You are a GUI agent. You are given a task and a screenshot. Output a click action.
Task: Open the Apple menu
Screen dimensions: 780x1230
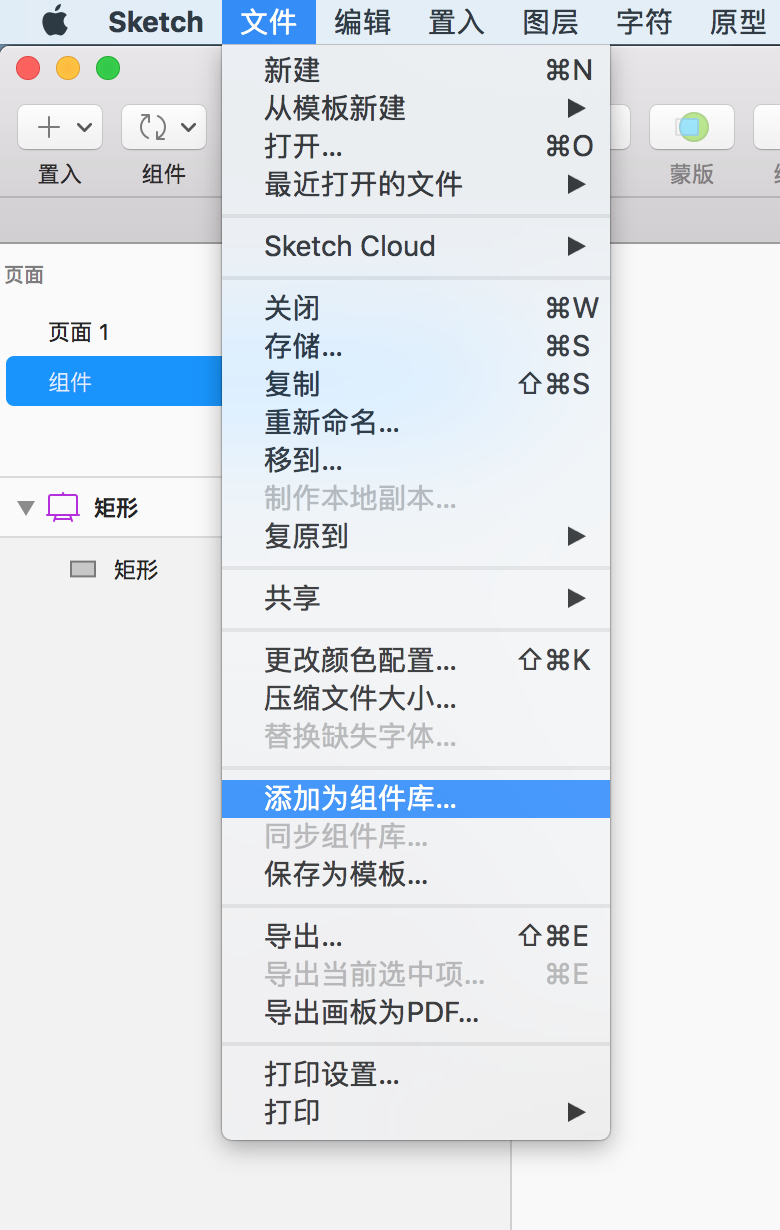(54, 21)
